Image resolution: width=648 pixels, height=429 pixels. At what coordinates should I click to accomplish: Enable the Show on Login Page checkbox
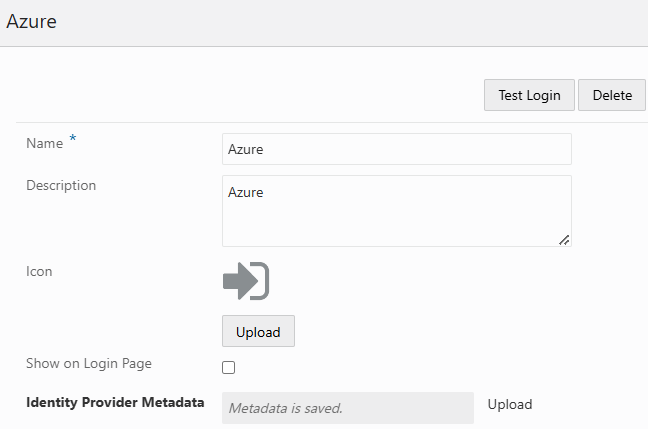(229, 367)
